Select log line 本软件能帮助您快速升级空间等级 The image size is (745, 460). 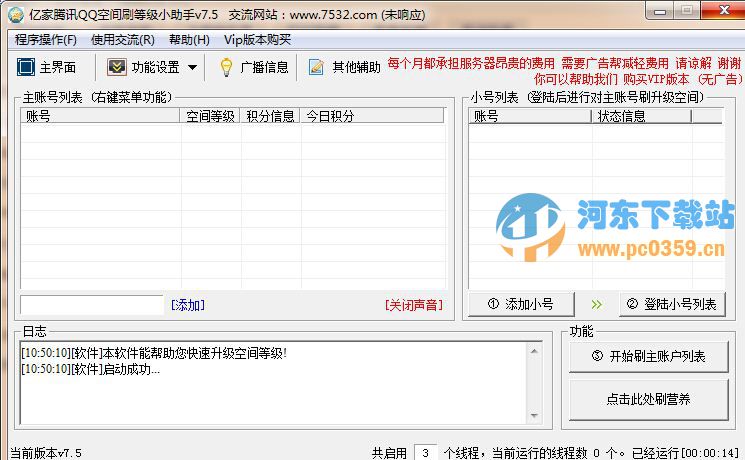click(x=154, y=353)
